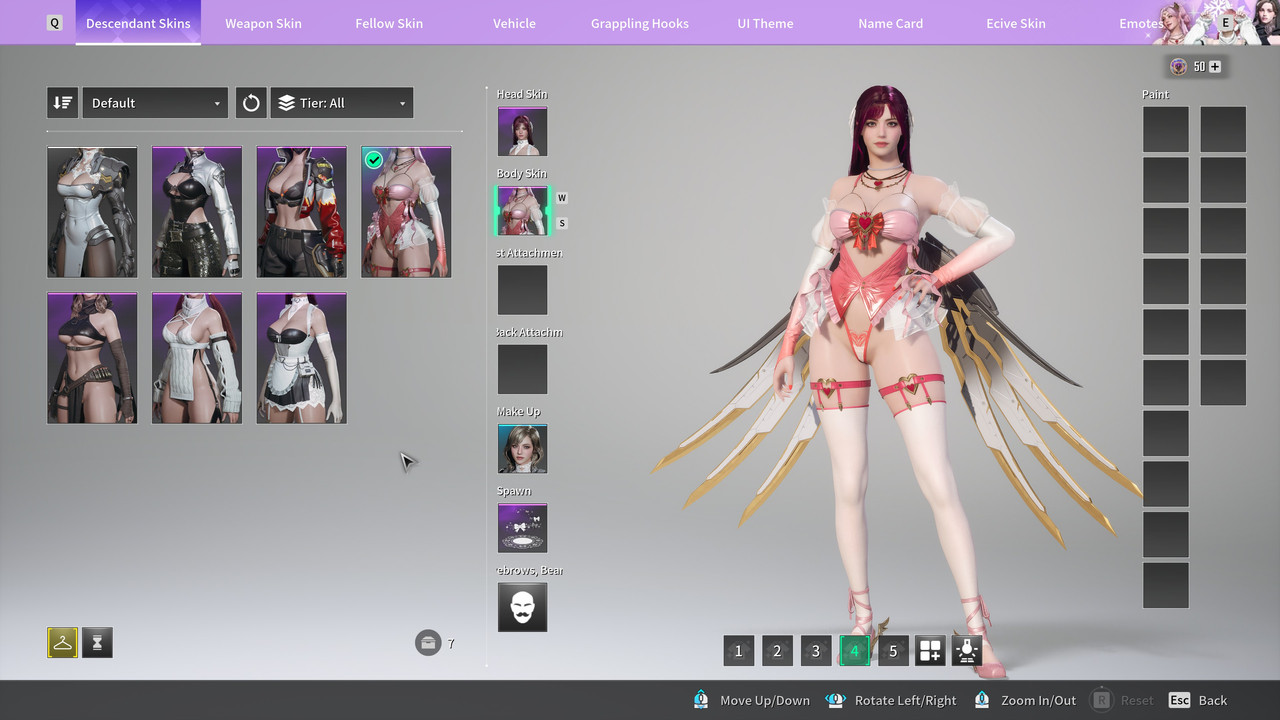Screen dimensions: 1280x720
Task: Open the Name Card tab
Action: pos(890,23)
